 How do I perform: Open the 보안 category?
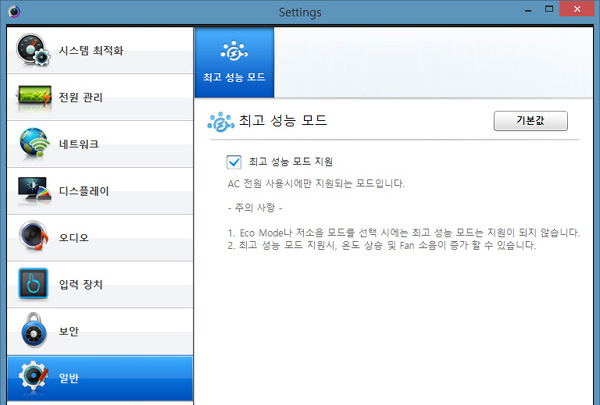100,331
